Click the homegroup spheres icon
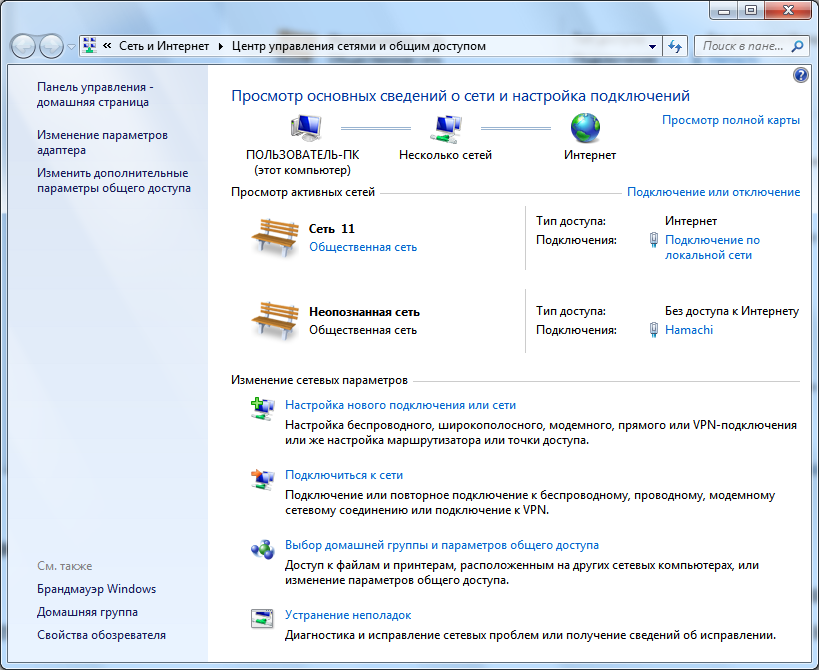Viewport: 819px width, 670px height. (262, 549)
